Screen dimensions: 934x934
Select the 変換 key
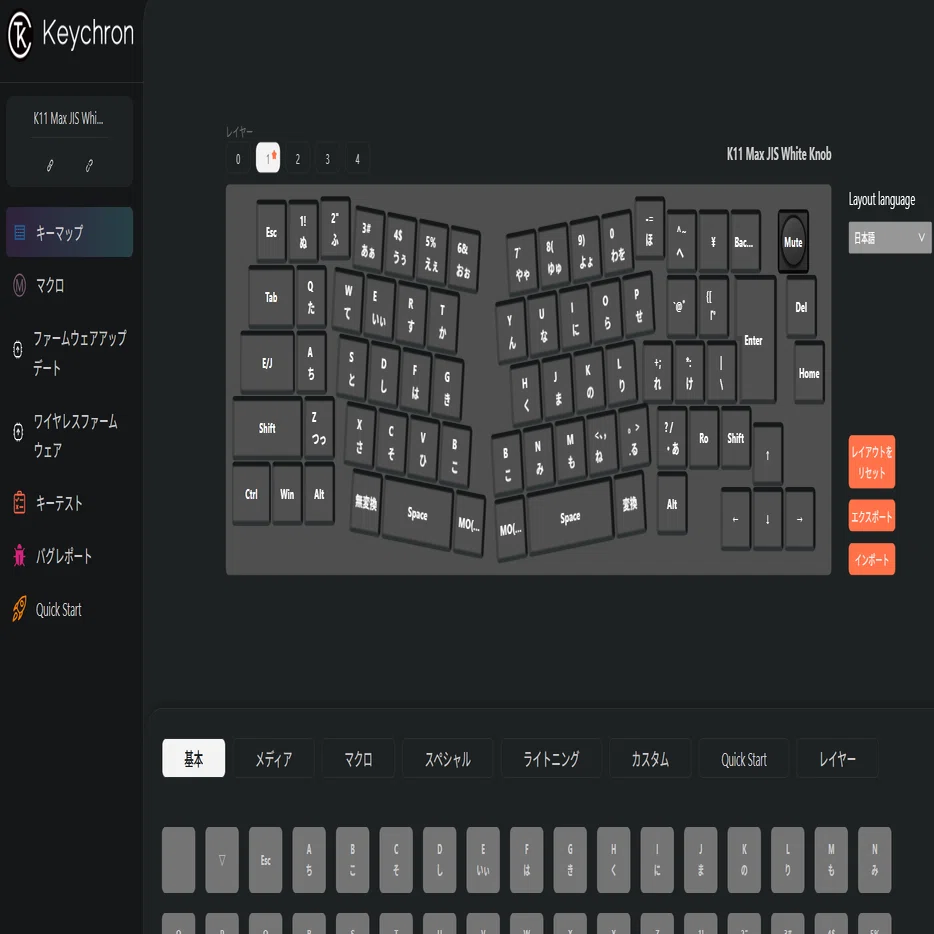pyautogui.click(x=630, y=504)
